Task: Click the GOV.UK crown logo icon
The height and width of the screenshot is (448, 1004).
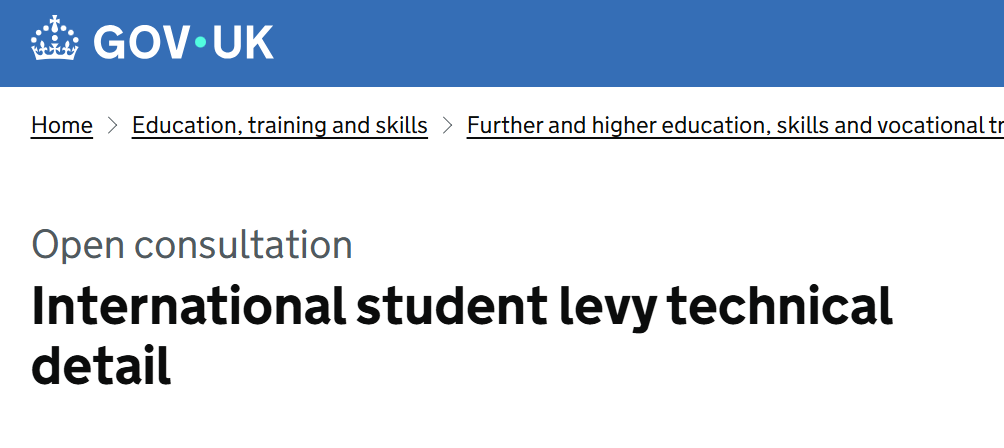Action: point(56,42)
